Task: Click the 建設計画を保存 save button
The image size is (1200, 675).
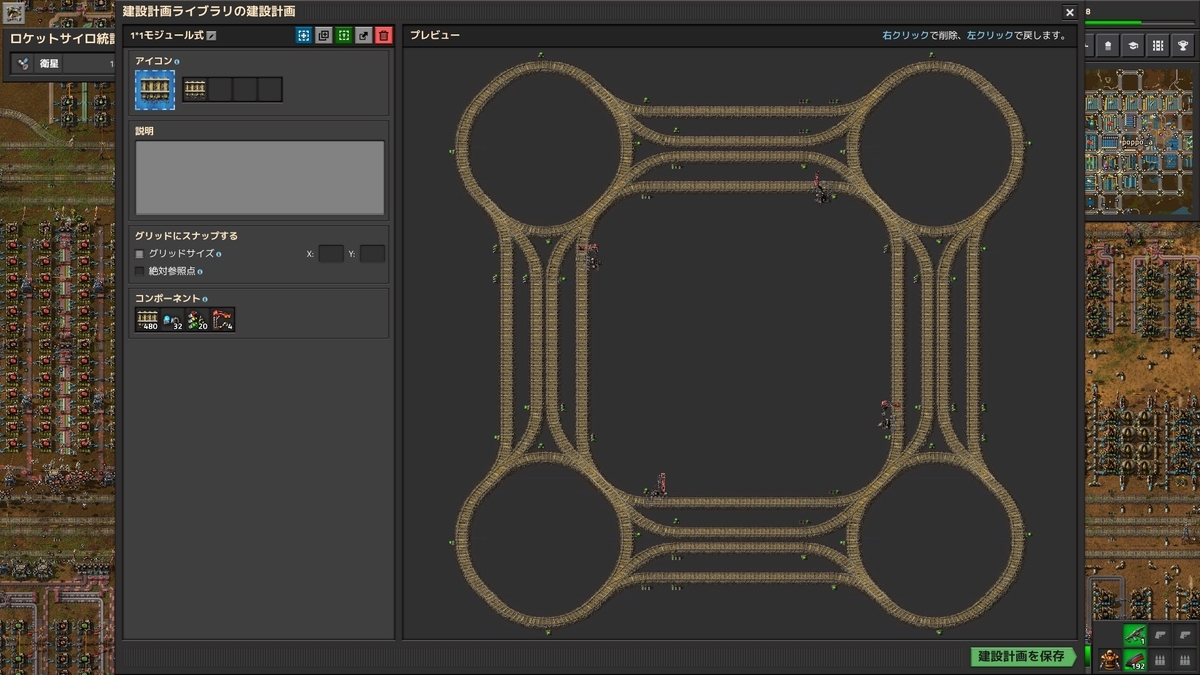Action: pos(1024,656)
